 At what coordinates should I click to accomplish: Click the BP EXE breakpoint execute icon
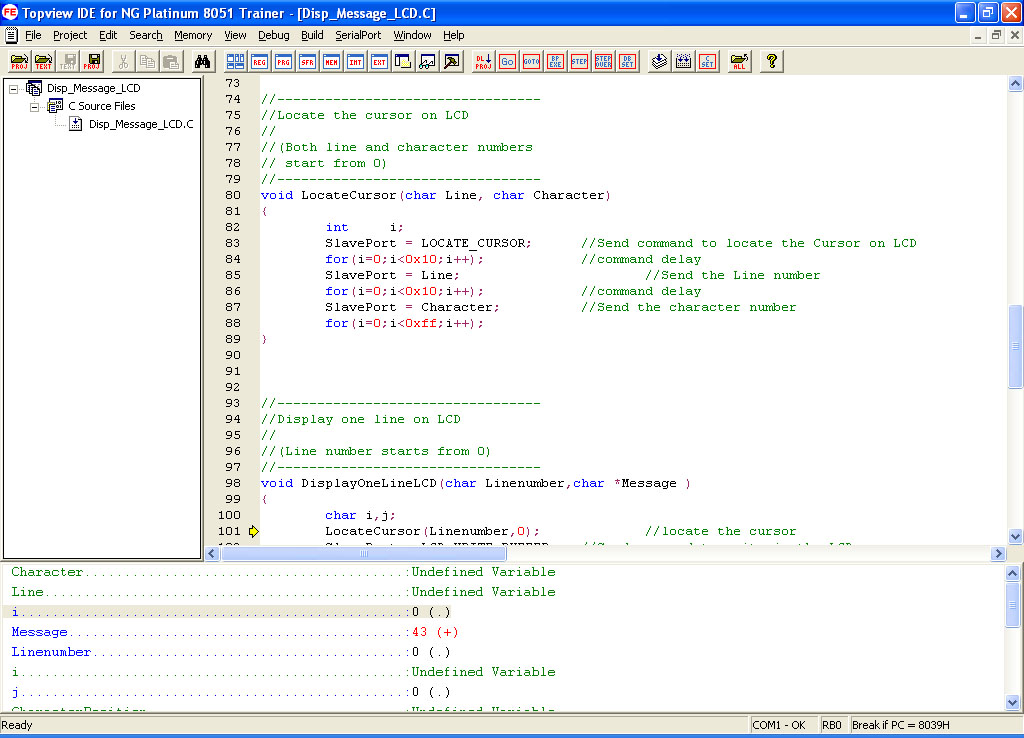click(x=555, y=61)
